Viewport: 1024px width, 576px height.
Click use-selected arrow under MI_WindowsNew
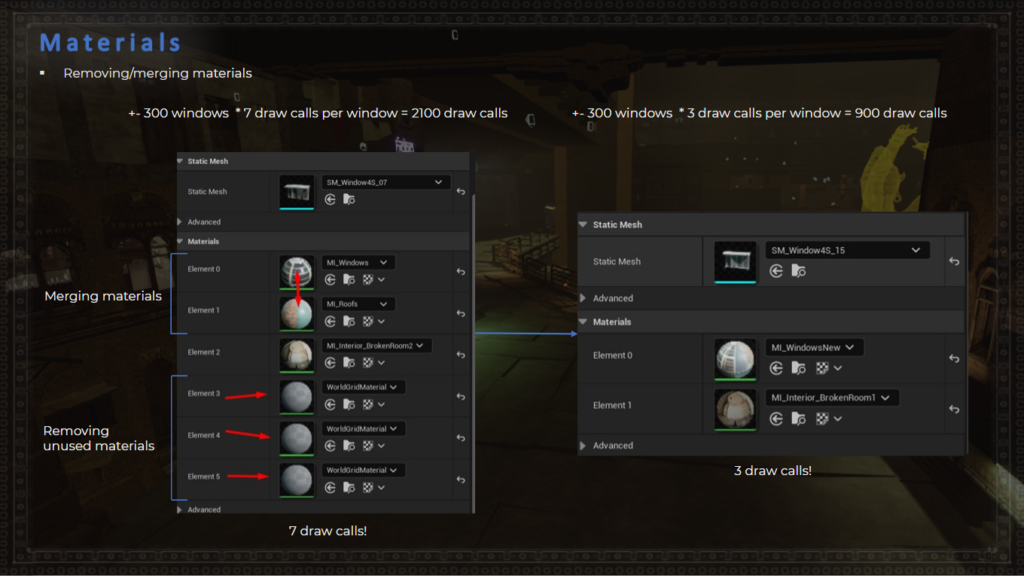776,368
